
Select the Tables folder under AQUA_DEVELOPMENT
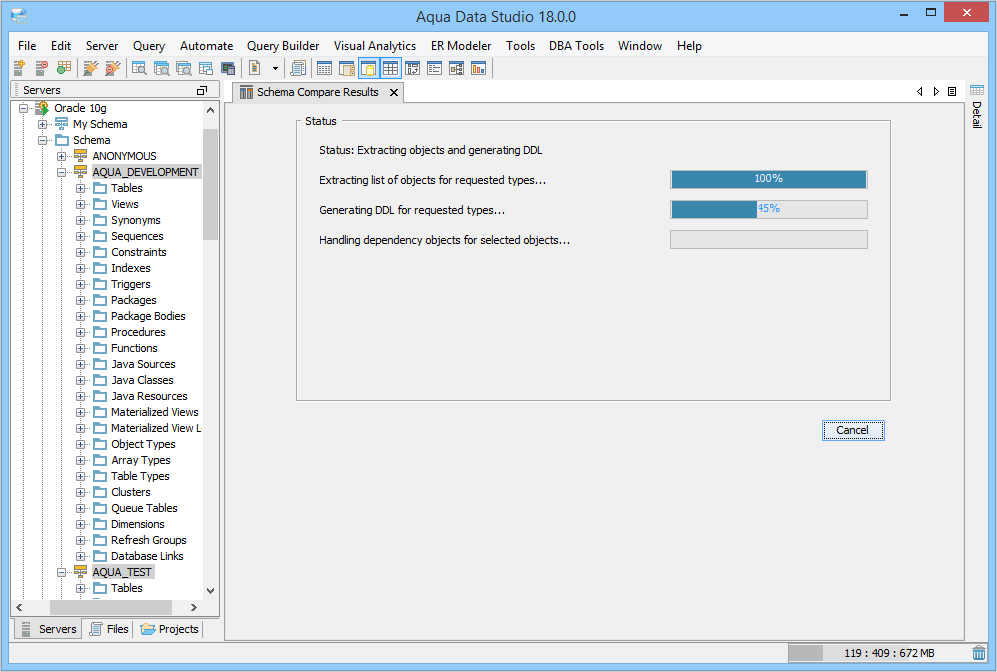(x=127, y=188)
